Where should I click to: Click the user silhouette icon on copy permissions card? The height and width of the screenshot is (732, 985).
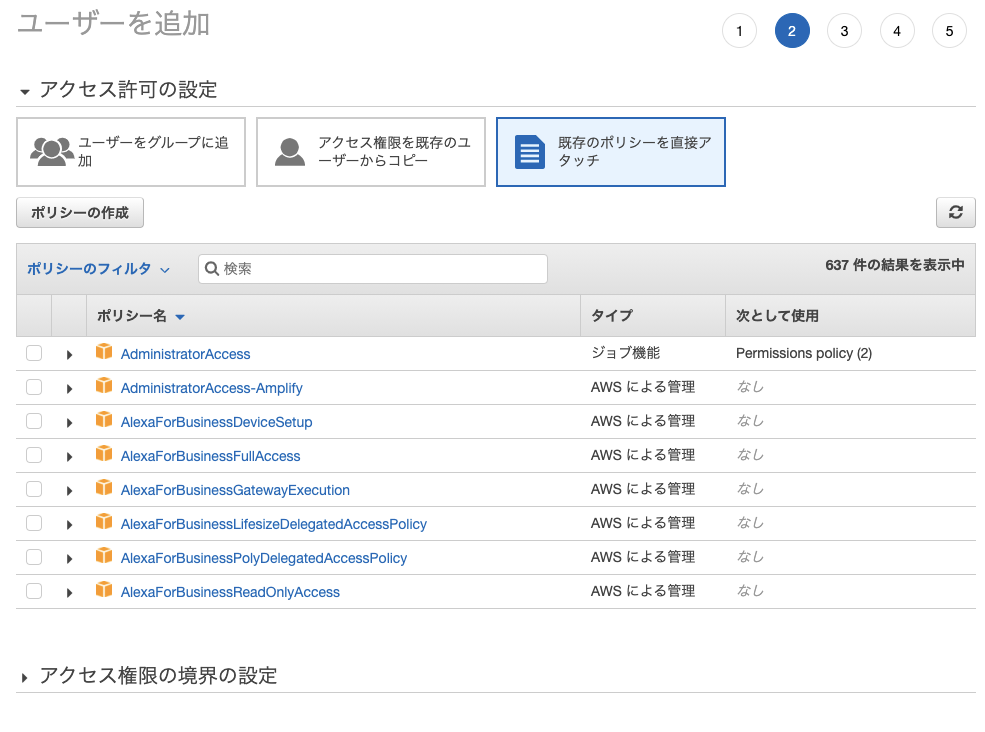pos(290,152)
